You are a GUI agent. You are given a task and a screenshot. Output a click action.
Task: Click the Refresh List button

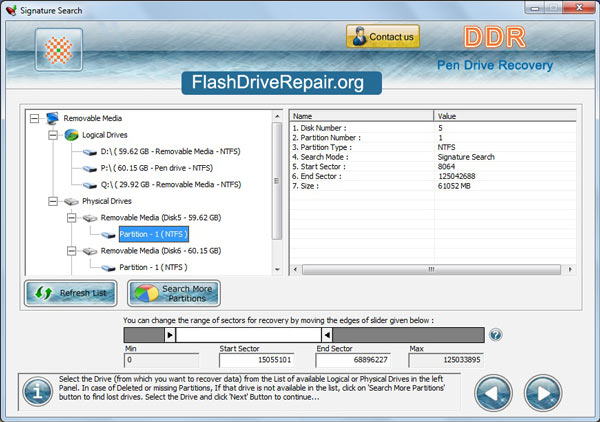click(x=71, y=293)
